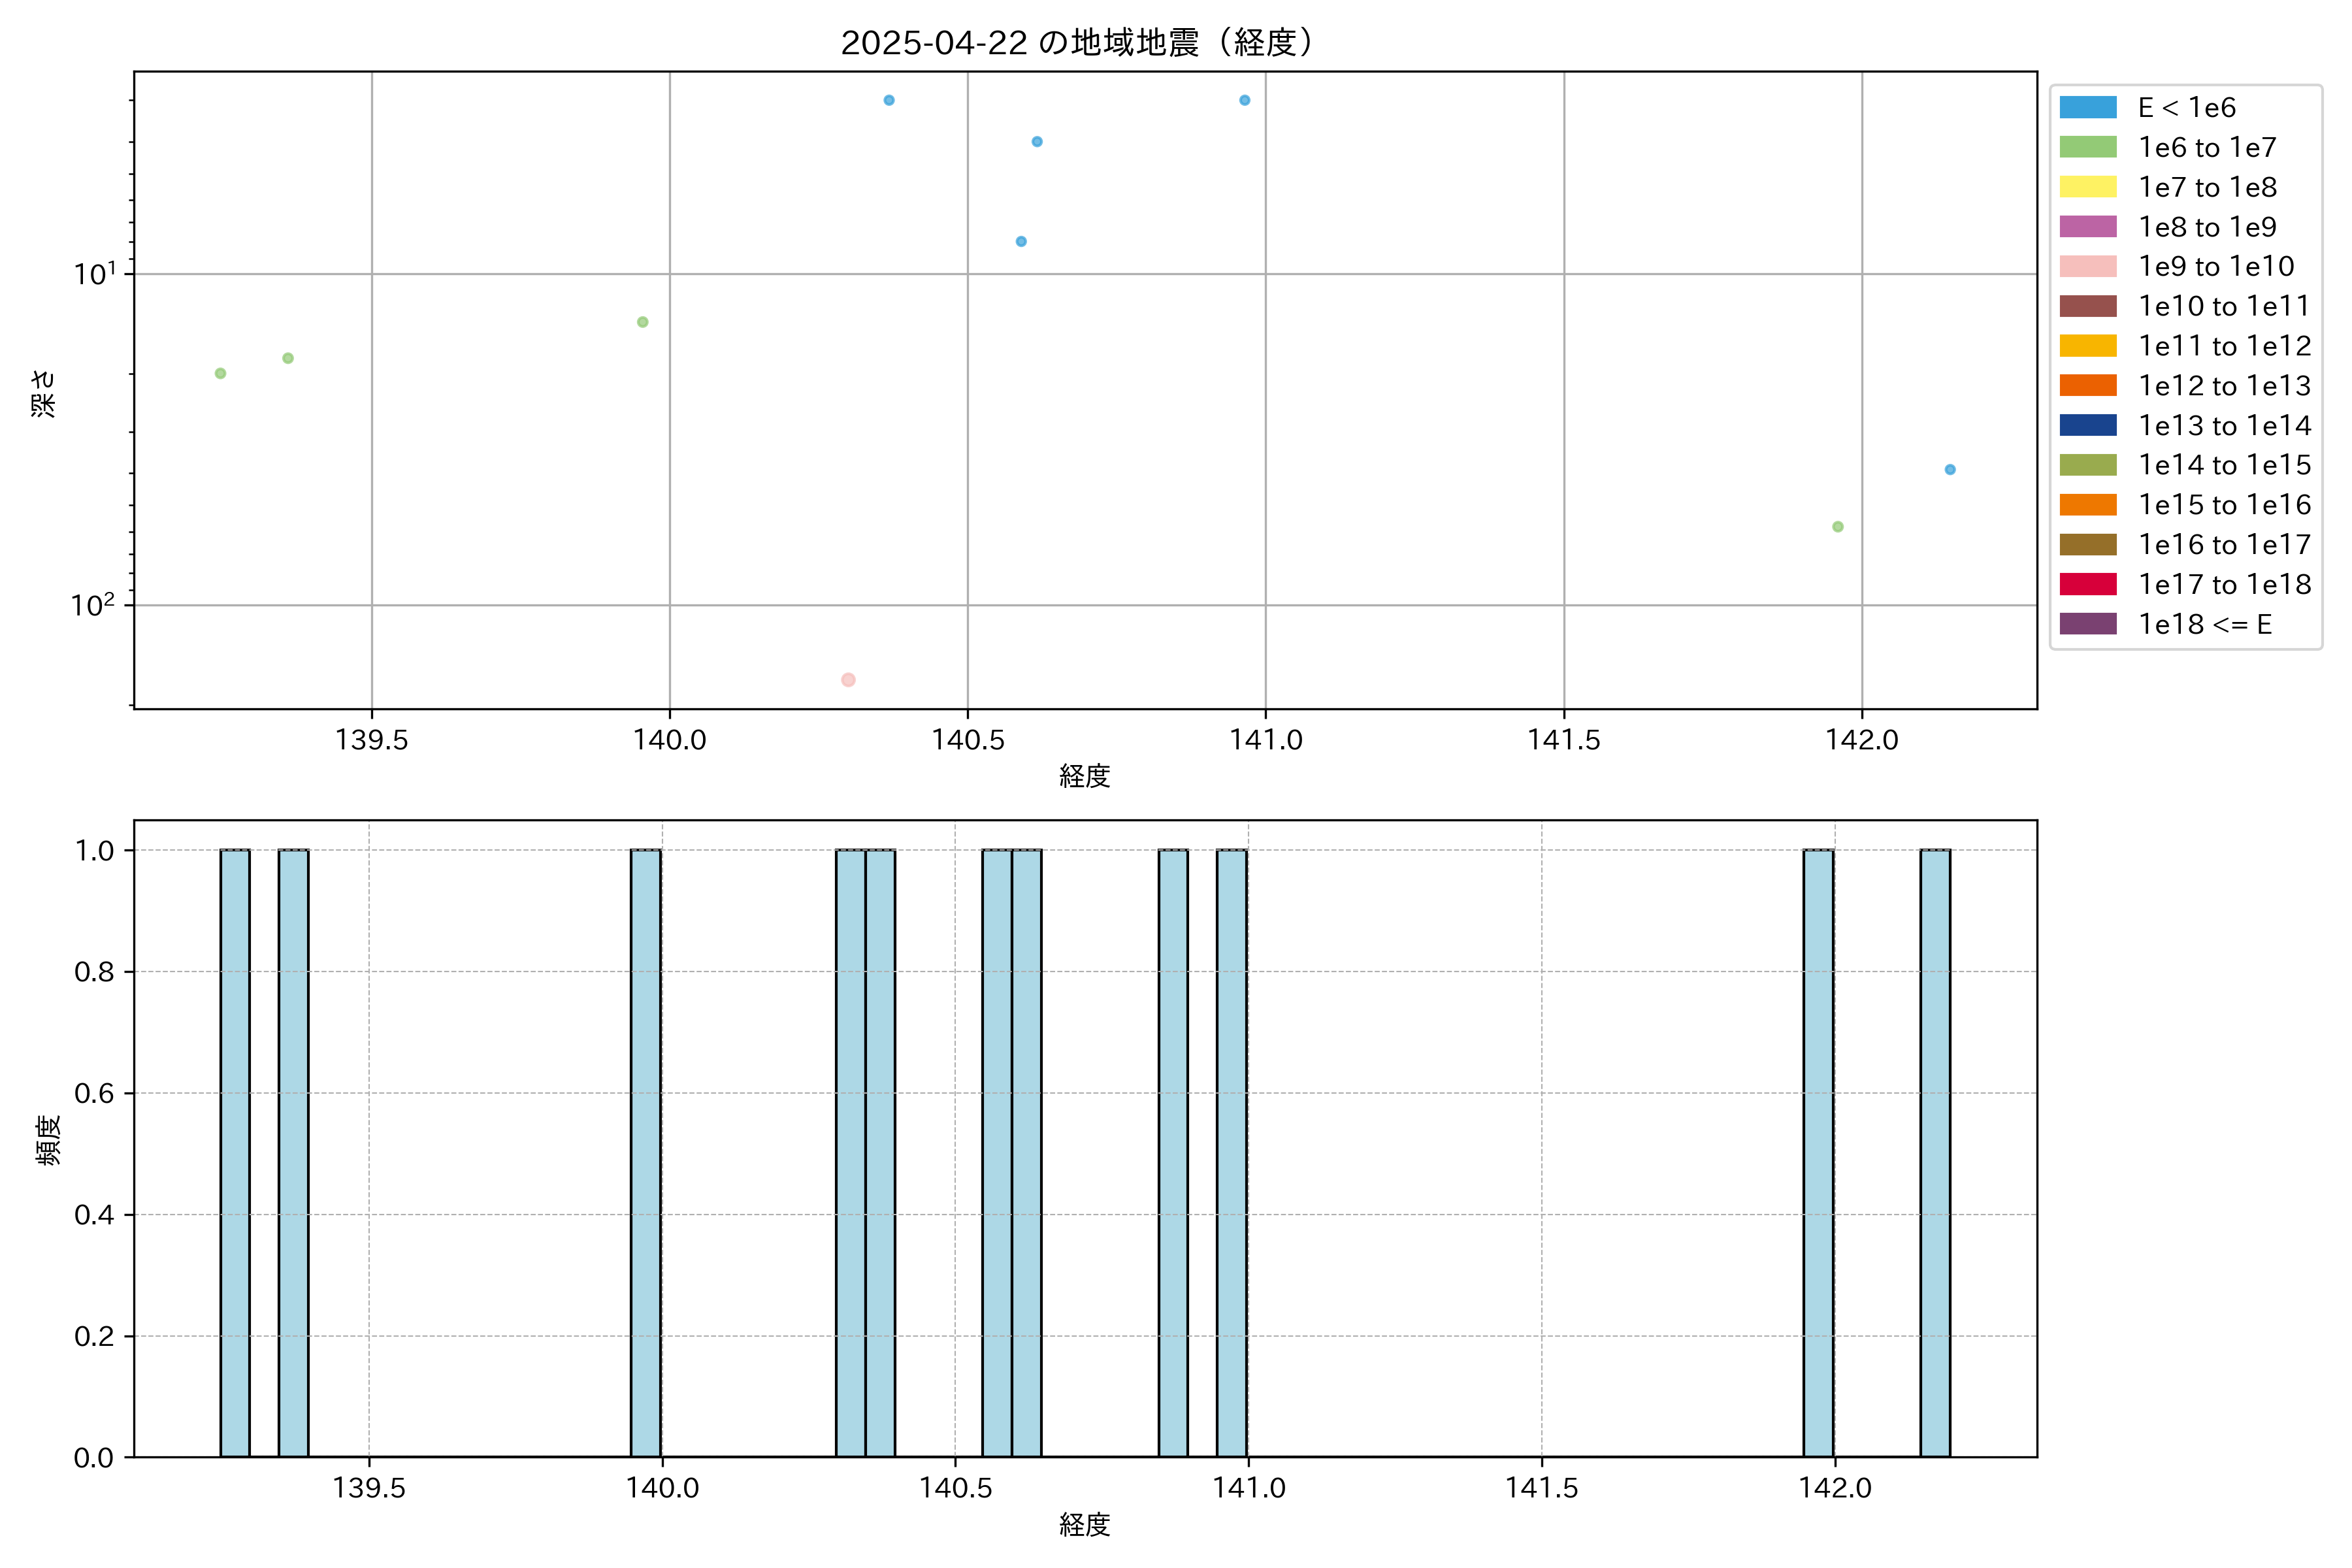Click the leftmost green scatter point
Screen dimensions: 2352x1568
point(221,373)
